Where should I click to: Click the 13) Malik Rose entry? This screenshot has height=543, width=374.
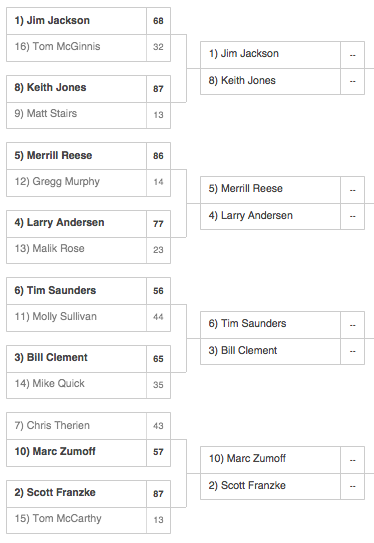88,250
